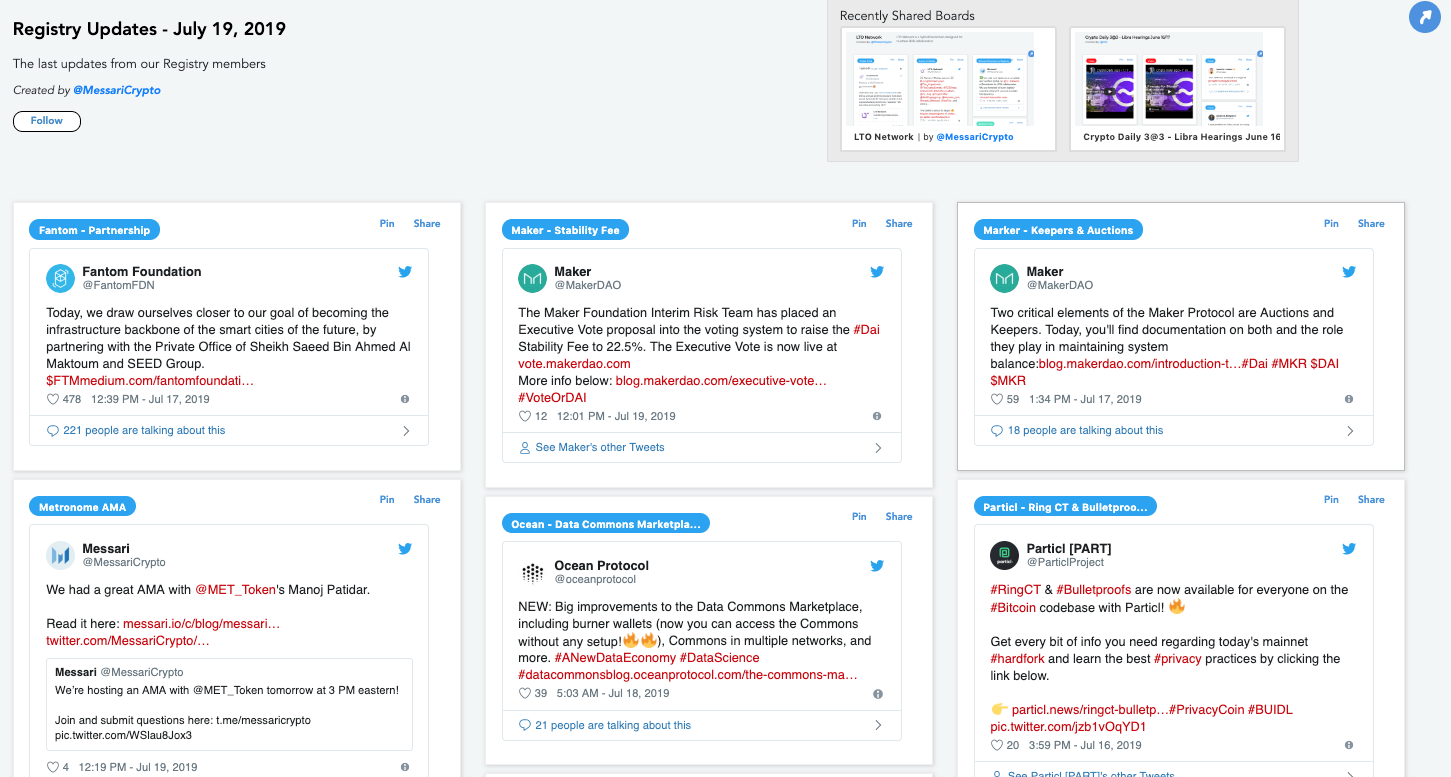Click Twitter bird icon on Fantom Foundation tweet
This screenshot has width=1451, height=777.
point(405,271)
